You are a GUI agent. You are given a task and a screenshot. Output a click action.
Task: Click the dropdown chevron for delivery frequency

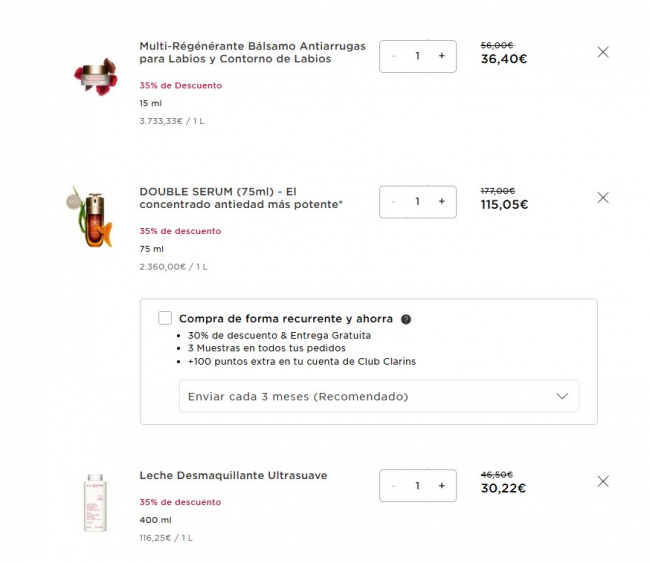[x=561, y=396]
